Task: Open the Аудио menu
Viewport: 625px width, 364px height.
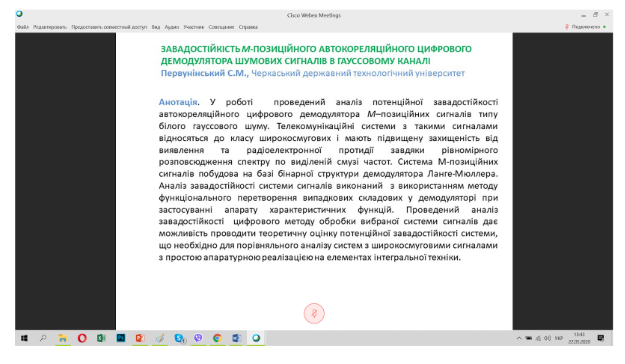Action: tap(172, 27)
